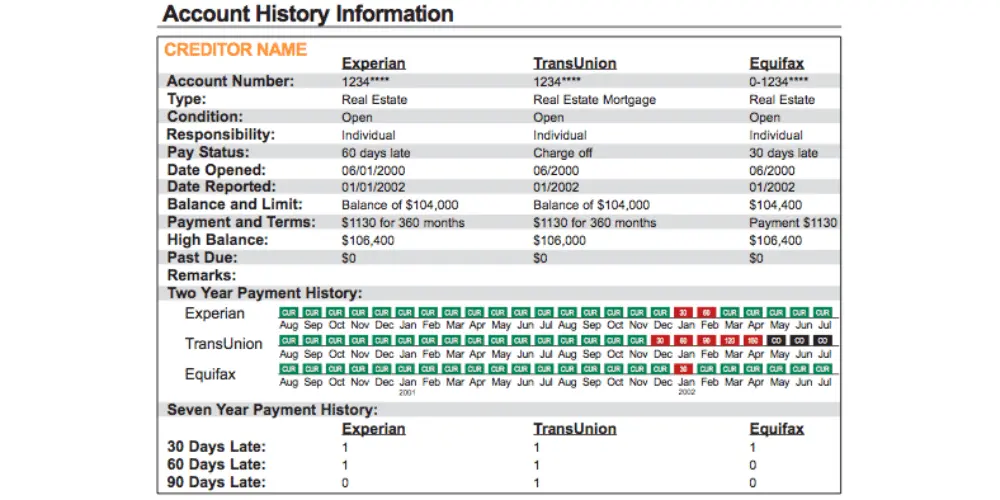
Task: Select the Balance and Limit: label
Action: pyautogui.click(x=235, y=205)
